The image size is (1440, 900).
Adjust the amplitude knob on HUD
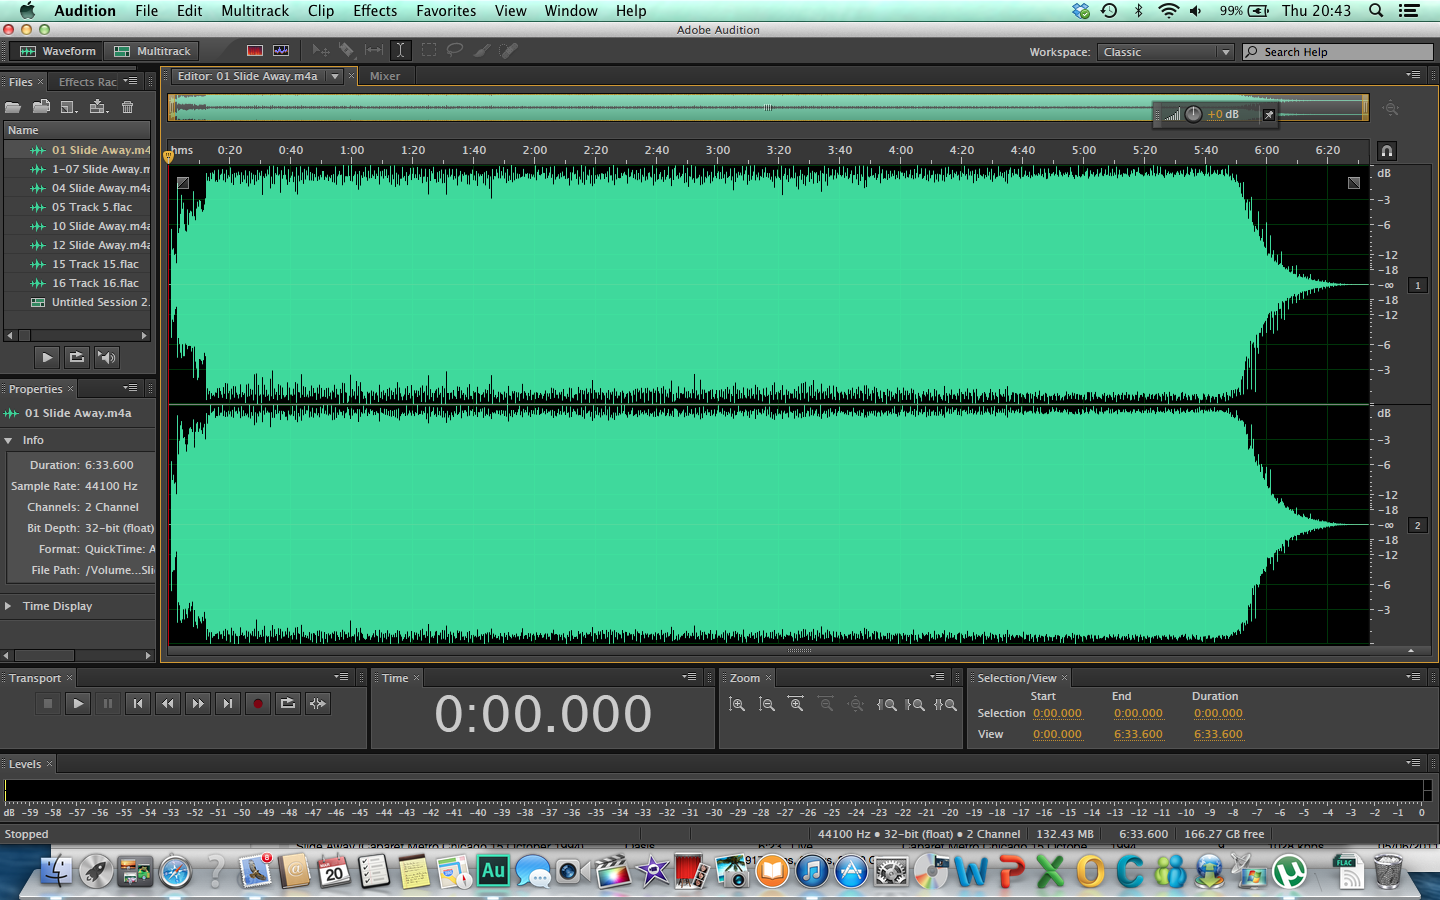[x=1193, y=114]
